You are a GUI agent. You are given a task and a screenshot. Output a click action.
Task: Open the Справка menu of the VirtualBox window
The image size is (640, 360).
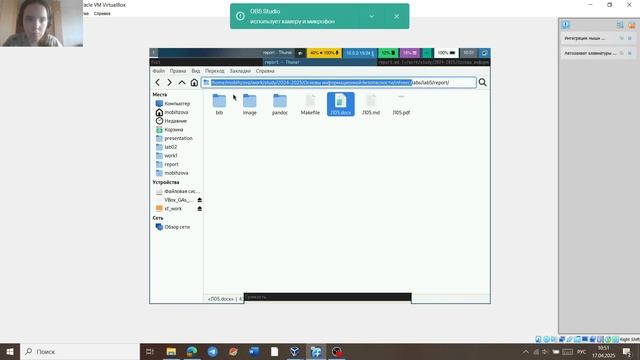102,13
